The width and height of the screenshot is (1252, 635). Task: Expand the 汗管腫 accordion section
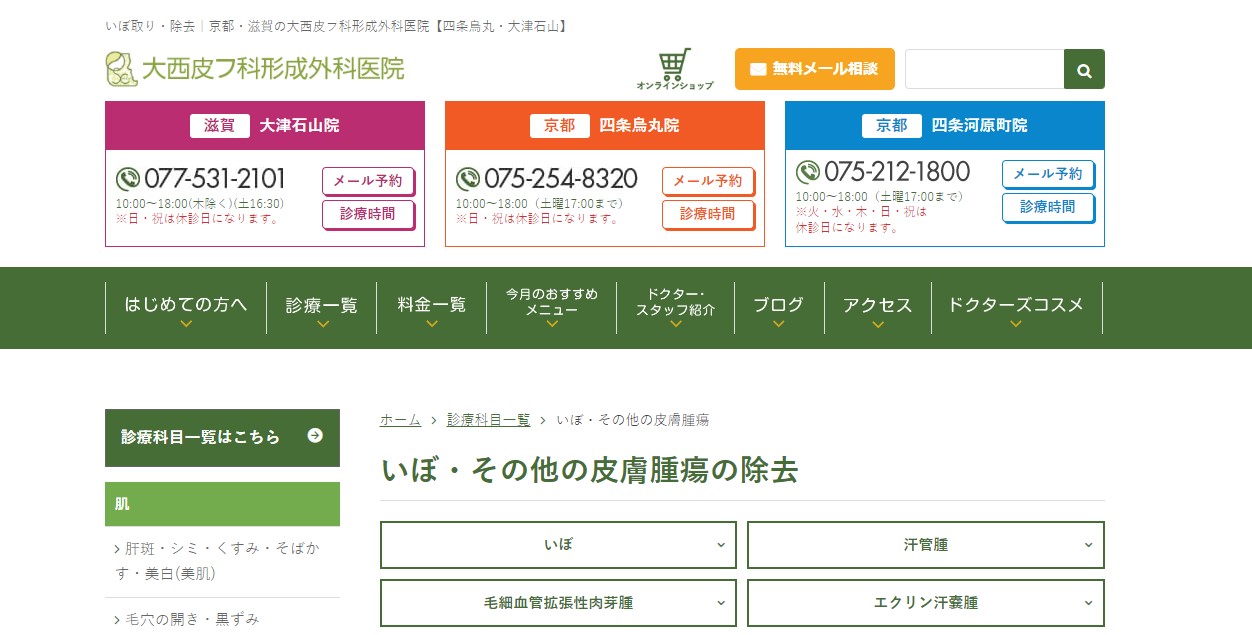[925, 545]
